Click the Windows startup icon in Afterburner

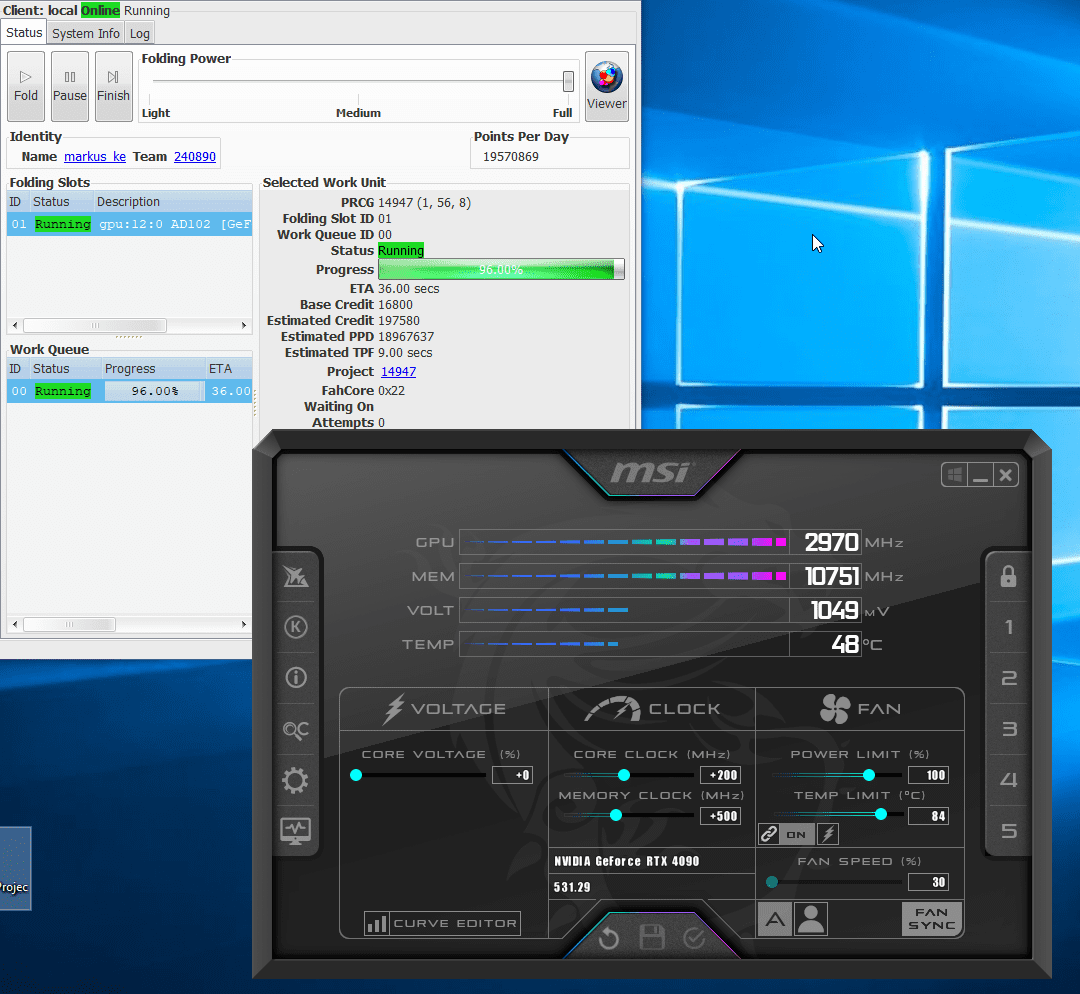pyautogui.click(x=955, y=475)
